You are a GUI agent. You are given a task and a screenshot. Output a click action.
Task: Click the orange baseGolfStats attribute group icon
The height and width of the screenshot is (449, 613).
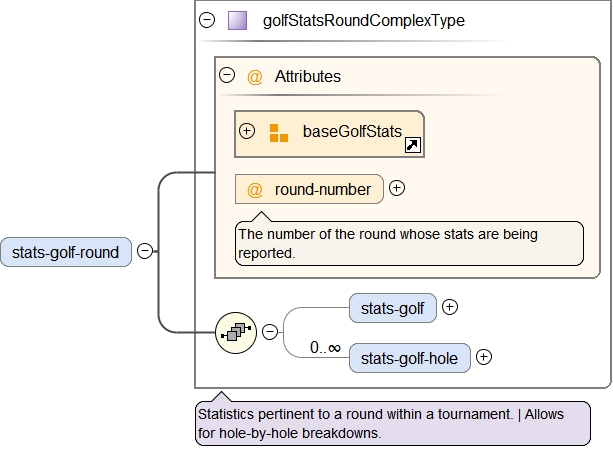[x=278, y=132]
